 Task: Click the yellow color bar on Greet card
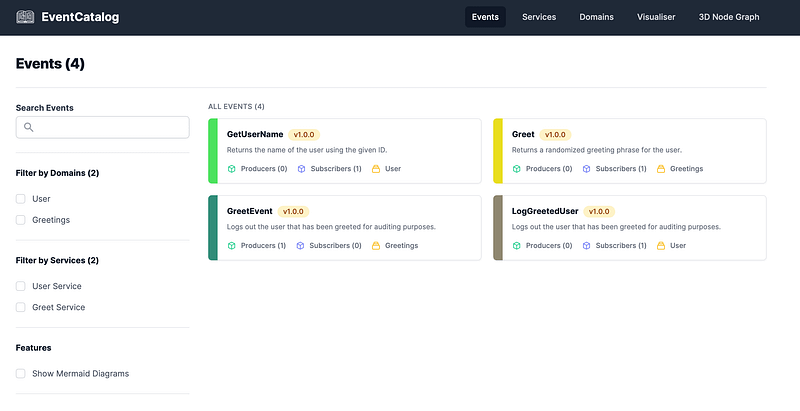[x=498, y=151]
